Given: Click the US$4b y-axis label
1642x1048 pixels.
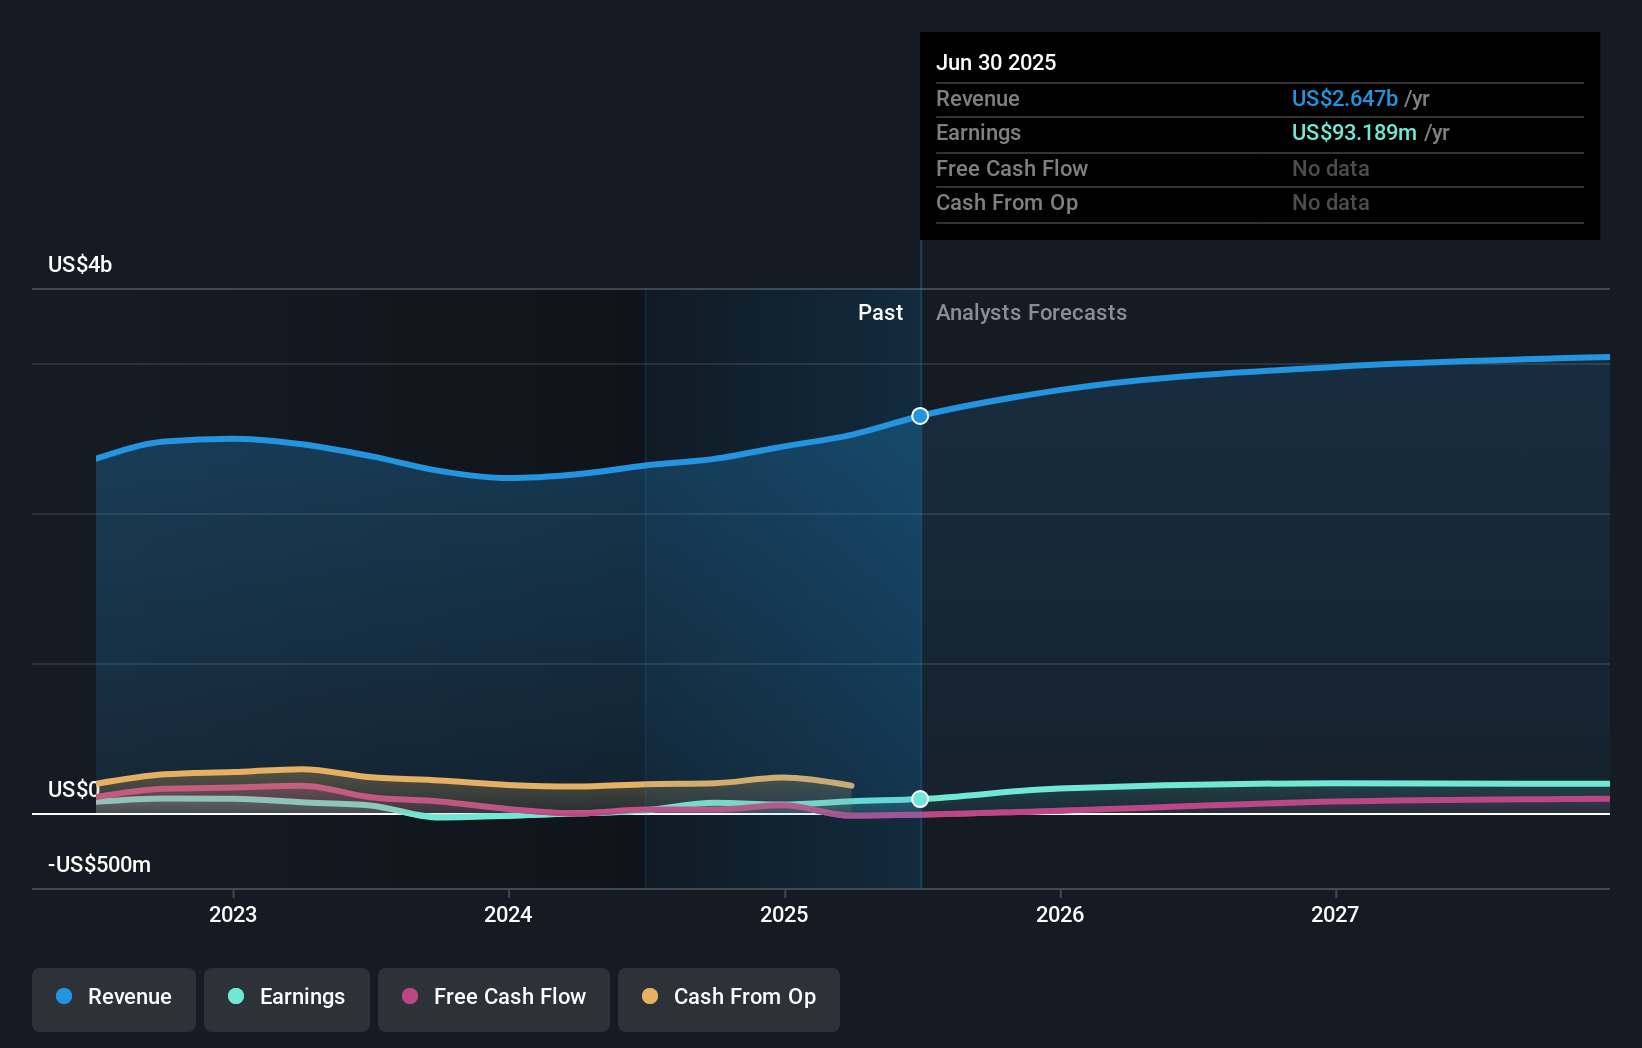Looking at the screenshot, I should pyautogui.click(x=80, y=264).
